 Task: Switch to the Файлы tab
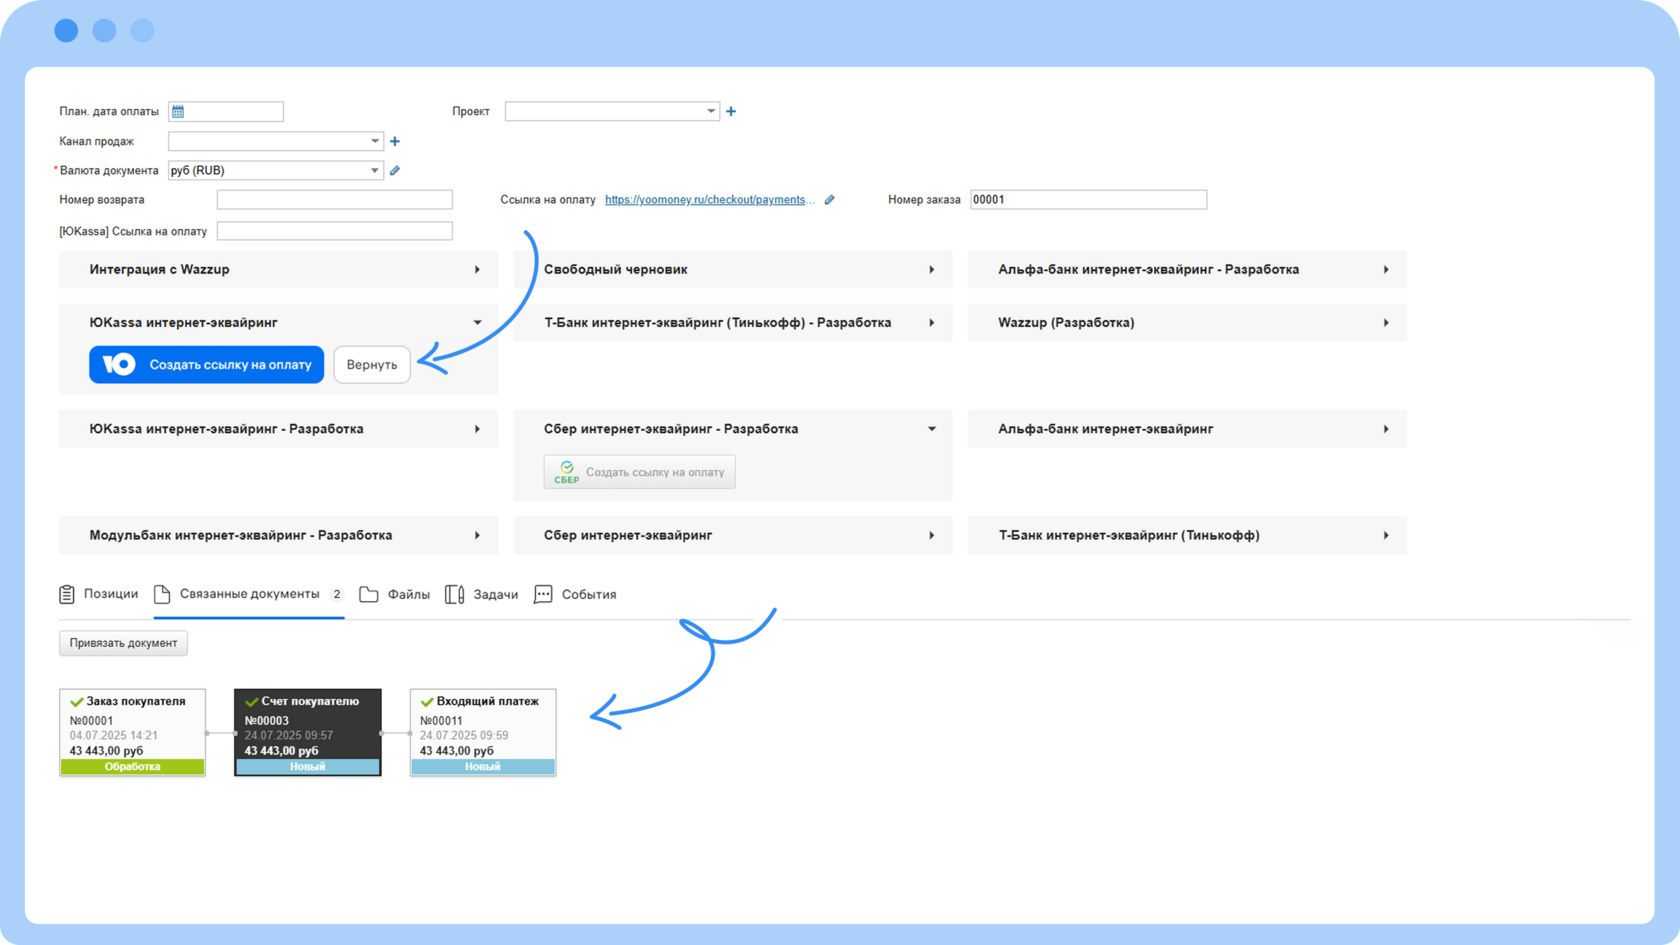click(394, 594)
